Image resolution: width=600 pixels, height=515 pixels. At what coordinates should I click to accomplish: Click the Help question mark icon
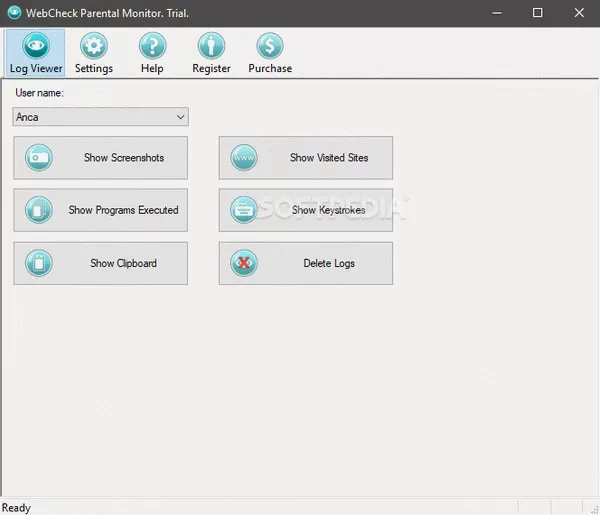[152, 46]
